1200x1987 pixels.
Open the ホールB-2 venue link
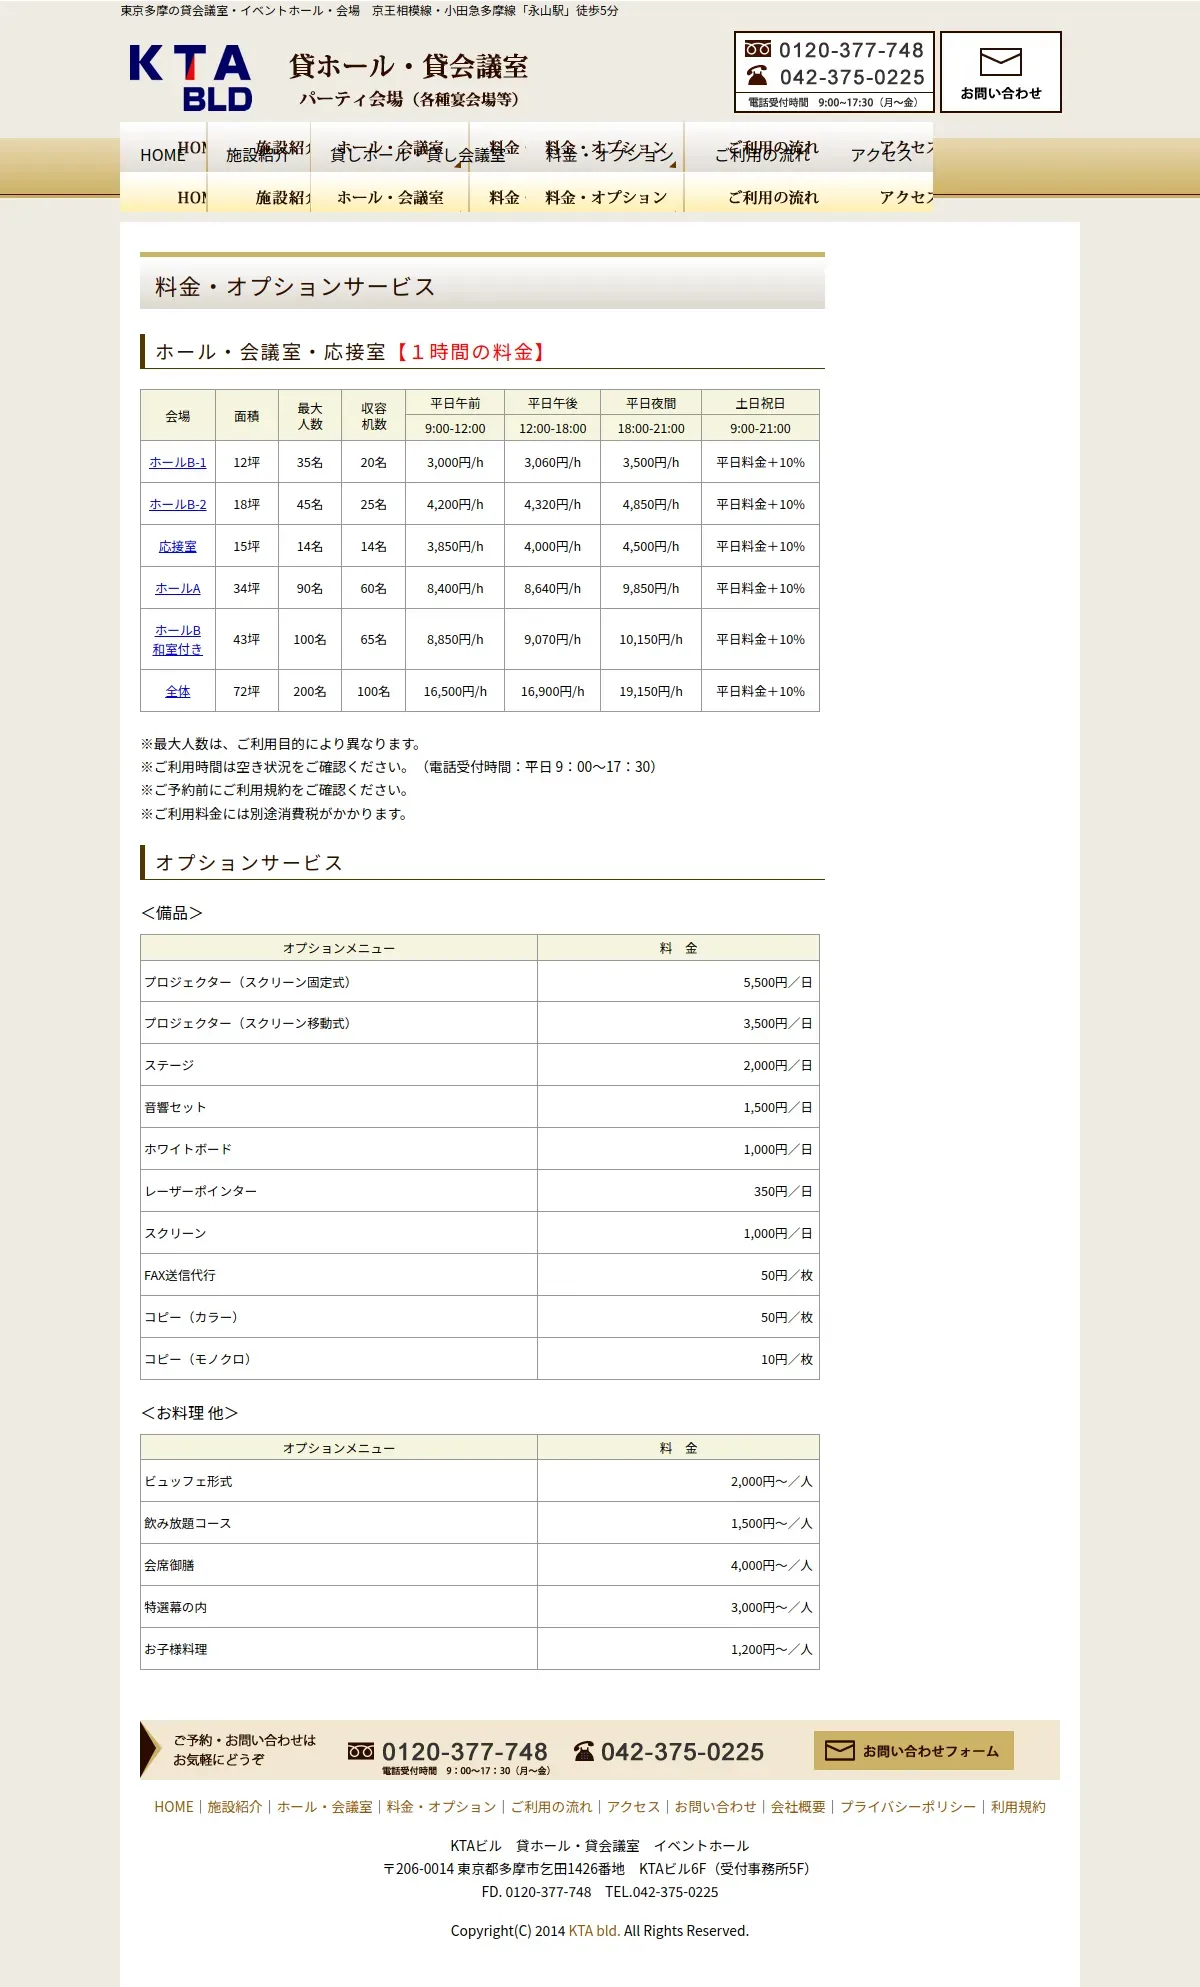(178, 504)
